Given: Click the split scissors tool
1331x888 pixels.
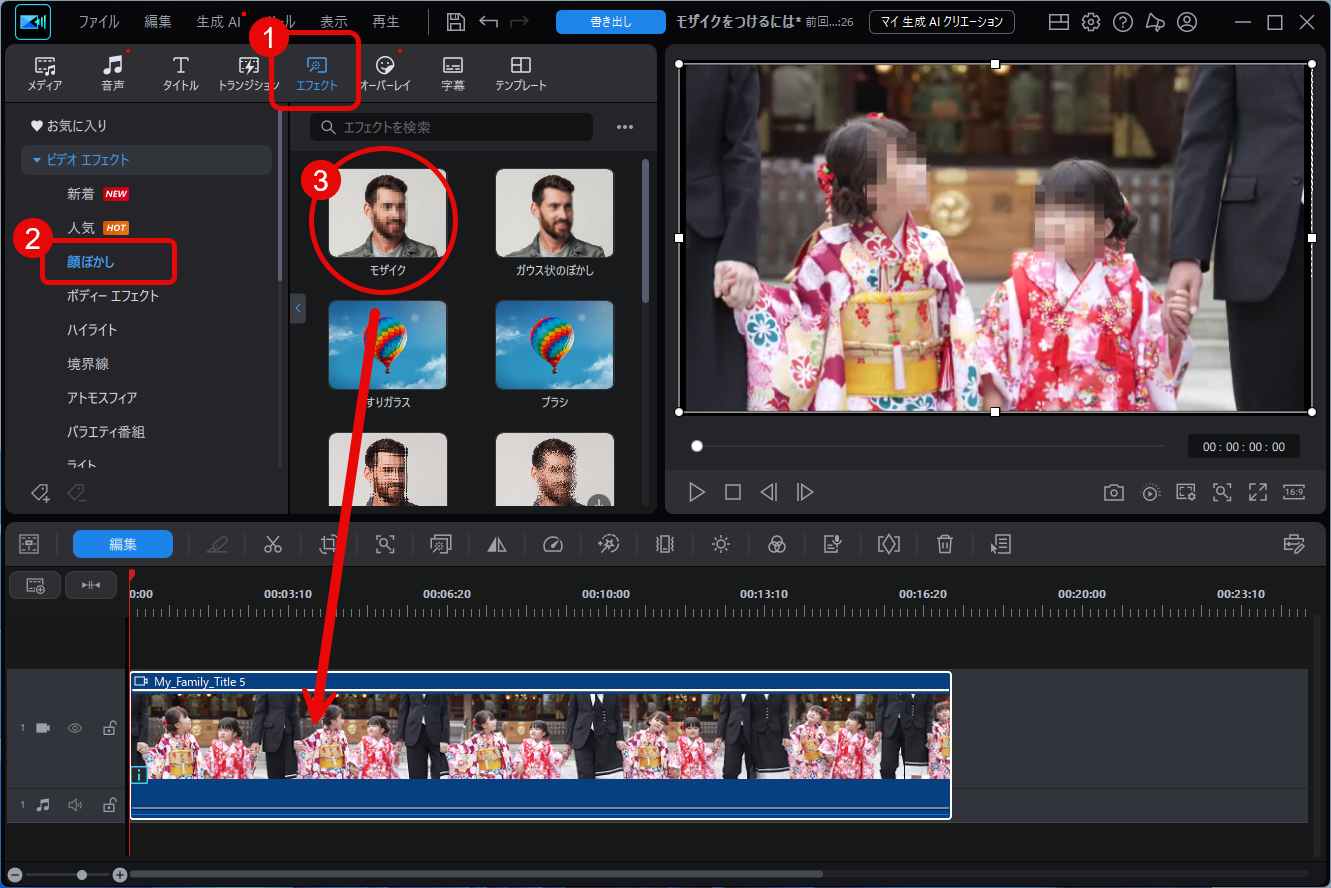Looking at the screenshot, I should point(273,544).
